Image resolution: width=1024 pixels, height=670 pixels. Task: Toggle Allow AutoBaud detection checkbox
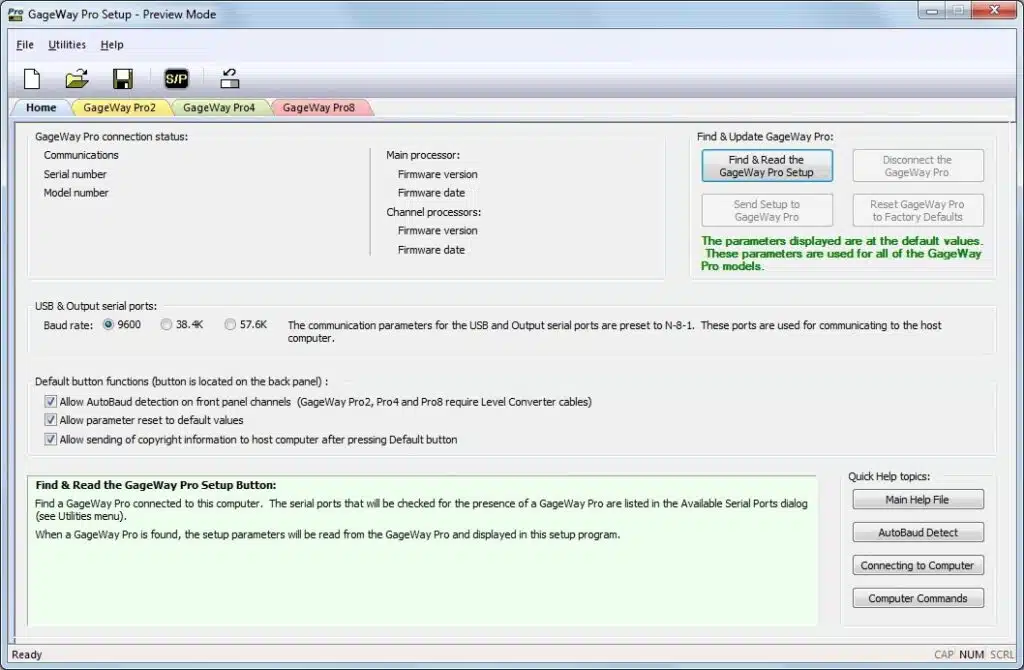(50, 402)
